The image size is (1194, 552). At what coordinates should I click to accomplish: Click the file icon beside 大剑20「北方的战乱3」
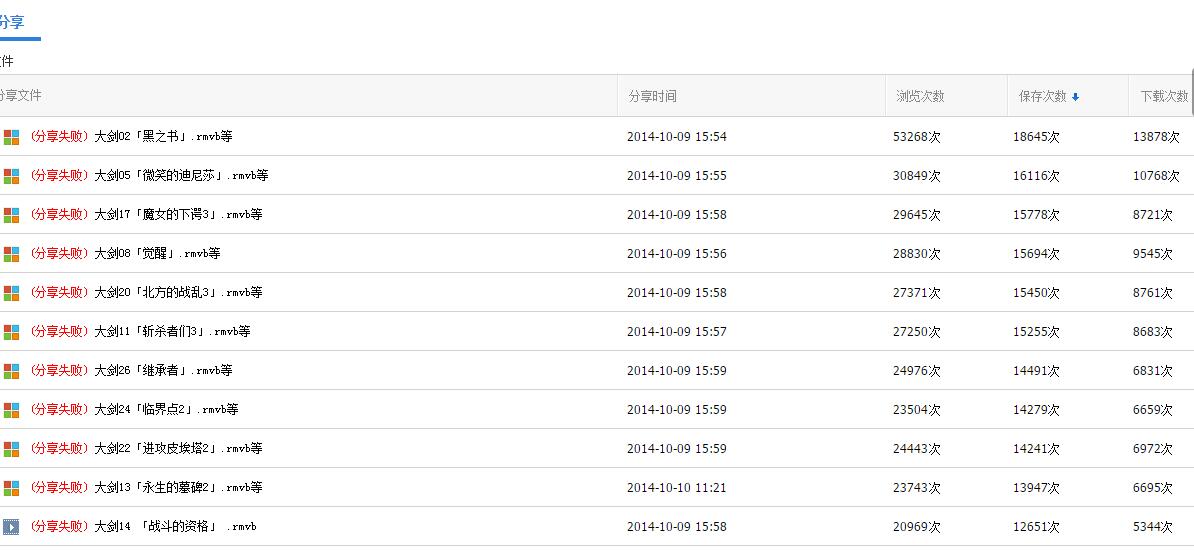11,293
